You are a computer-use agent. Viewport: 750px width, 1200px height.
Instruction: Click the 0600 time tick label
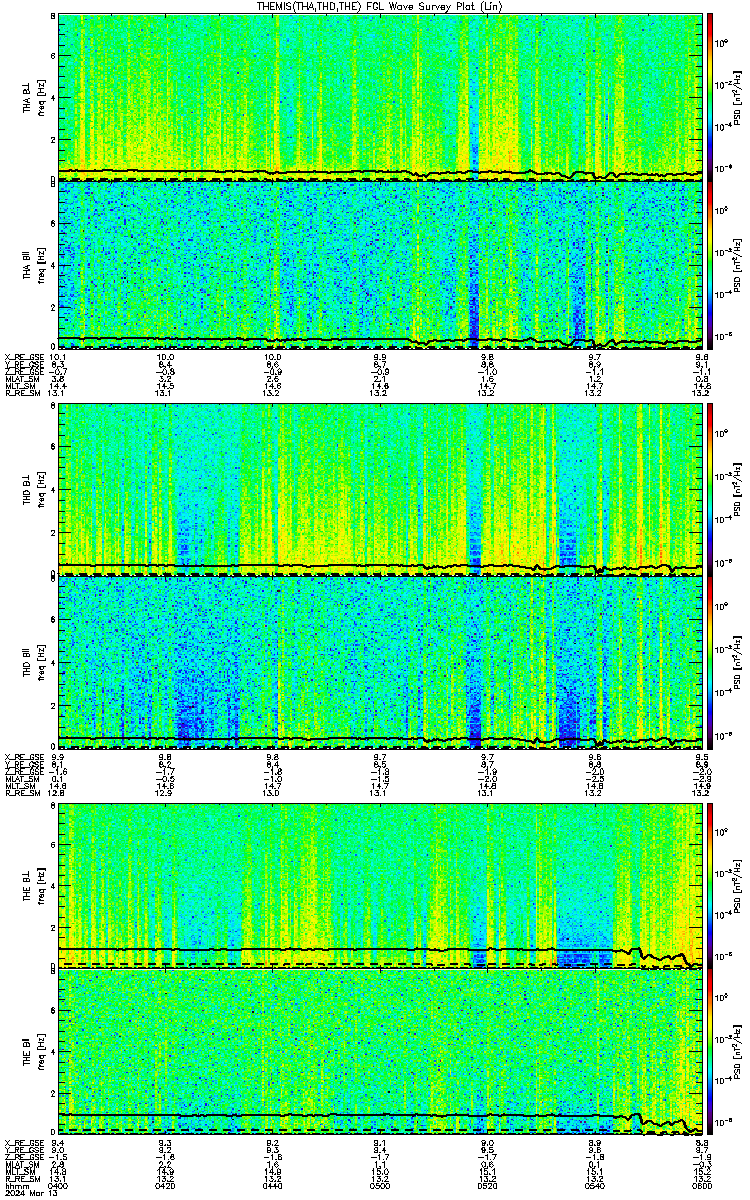point(700,1185)
